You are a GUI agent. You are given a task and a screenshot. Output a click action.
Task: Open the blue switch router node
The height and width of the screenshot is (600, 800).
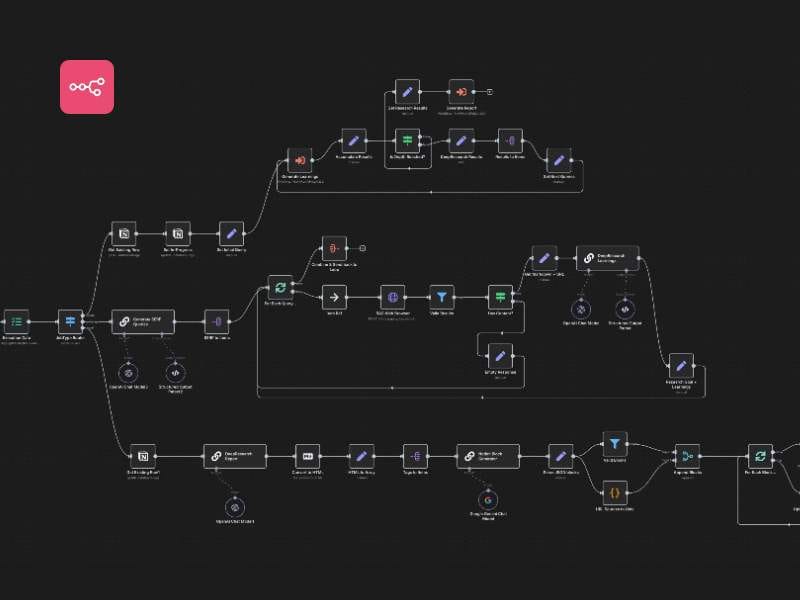point(70,321)
